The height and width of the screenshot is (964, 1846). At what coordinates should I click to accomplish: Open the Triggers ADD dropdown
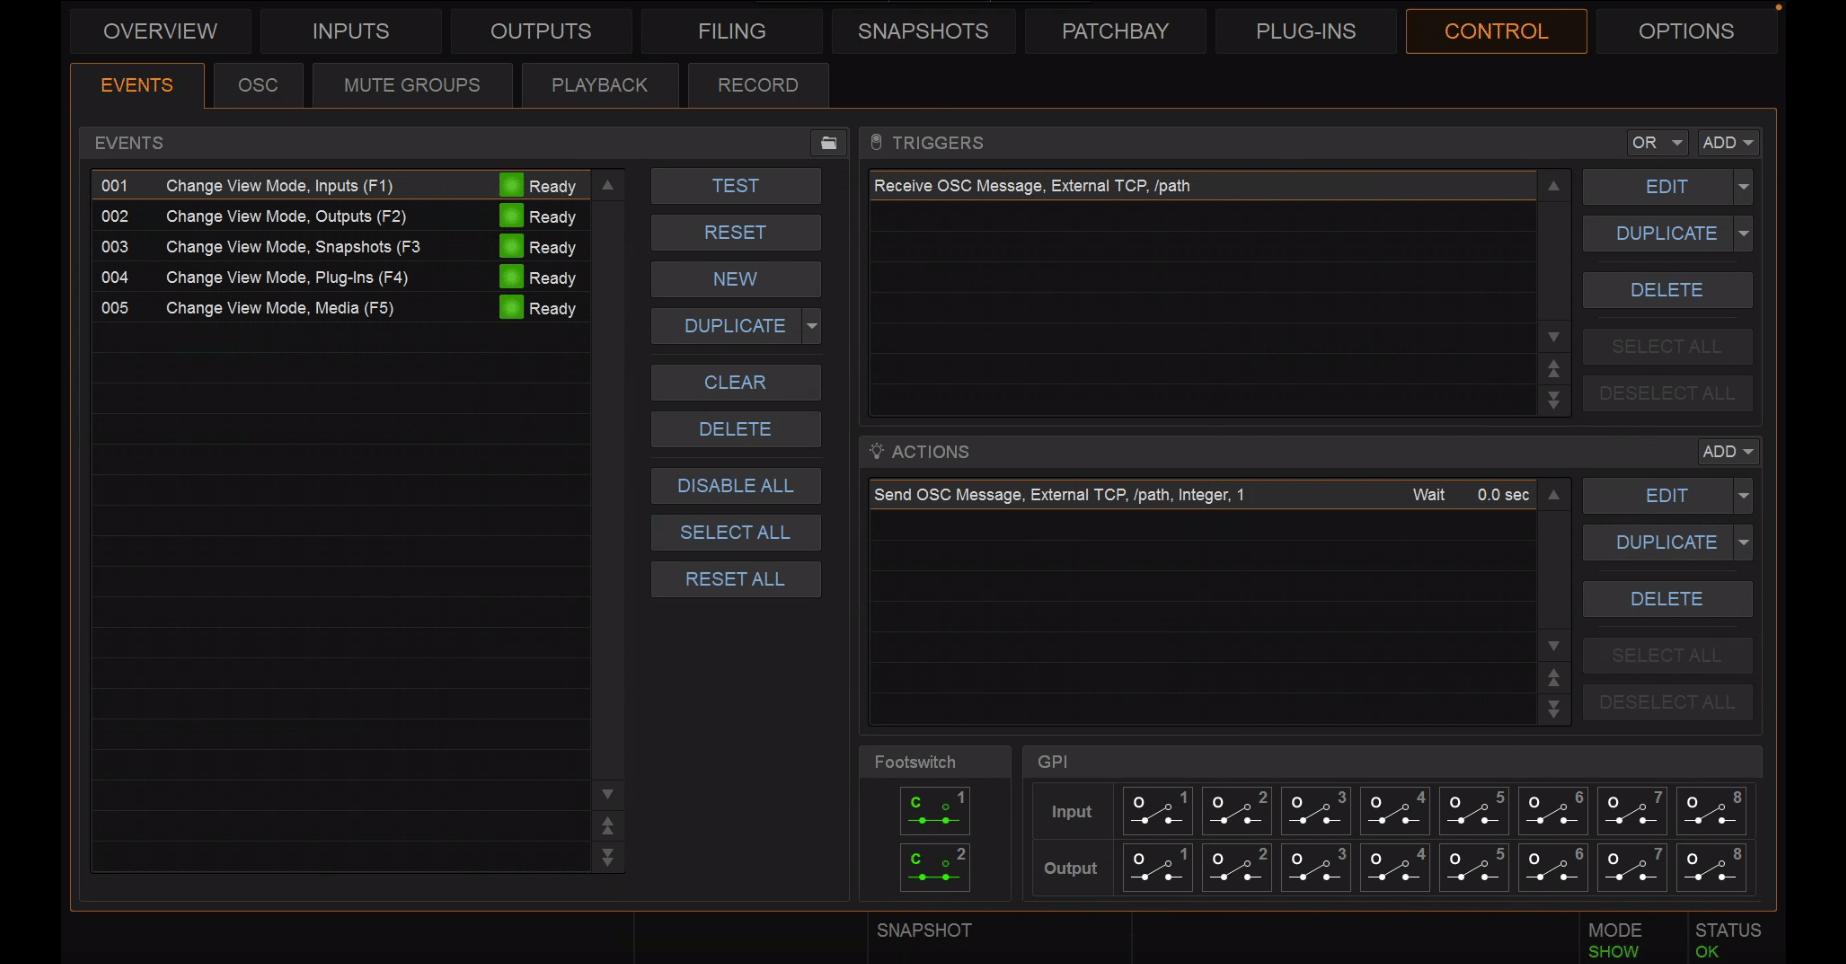pyautogui.click(x=1727, y=143)
